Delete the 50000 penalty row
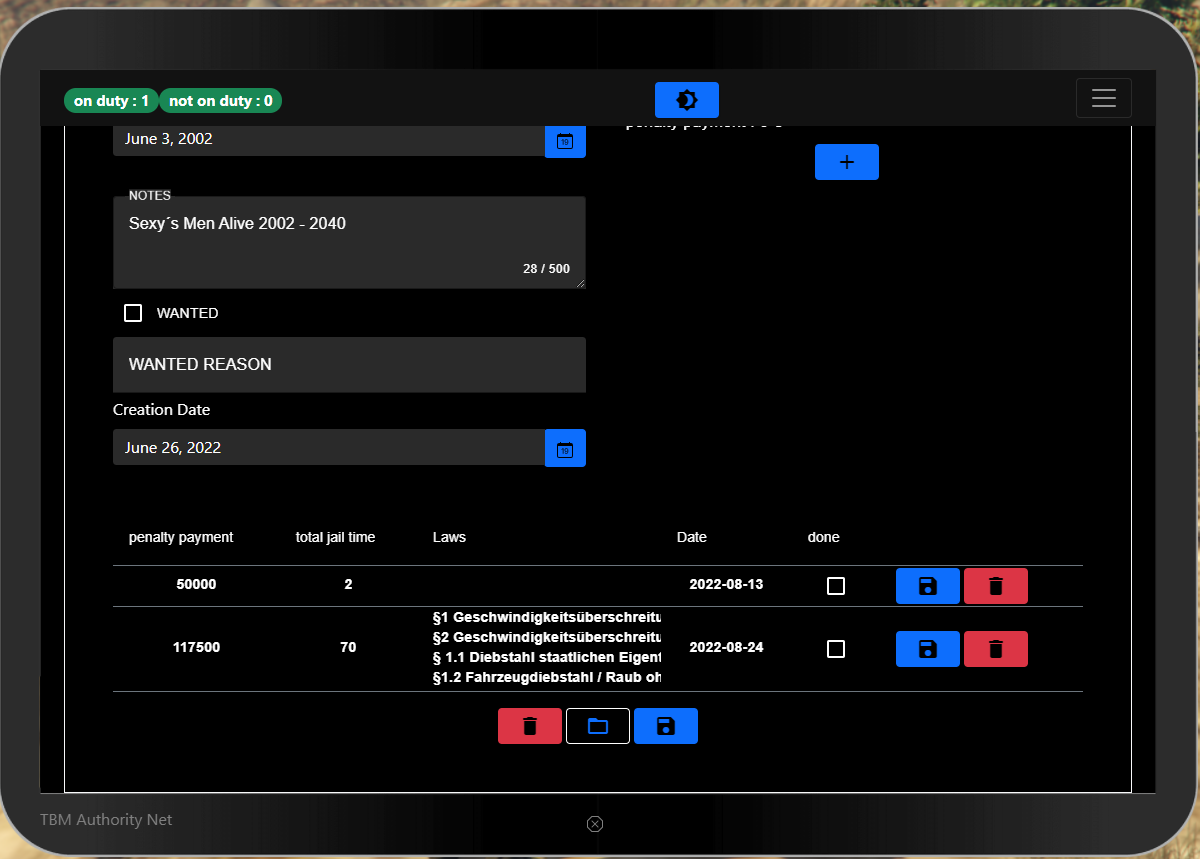The width and height of the screenshot is (1200, 859). [x=996, y=586]
